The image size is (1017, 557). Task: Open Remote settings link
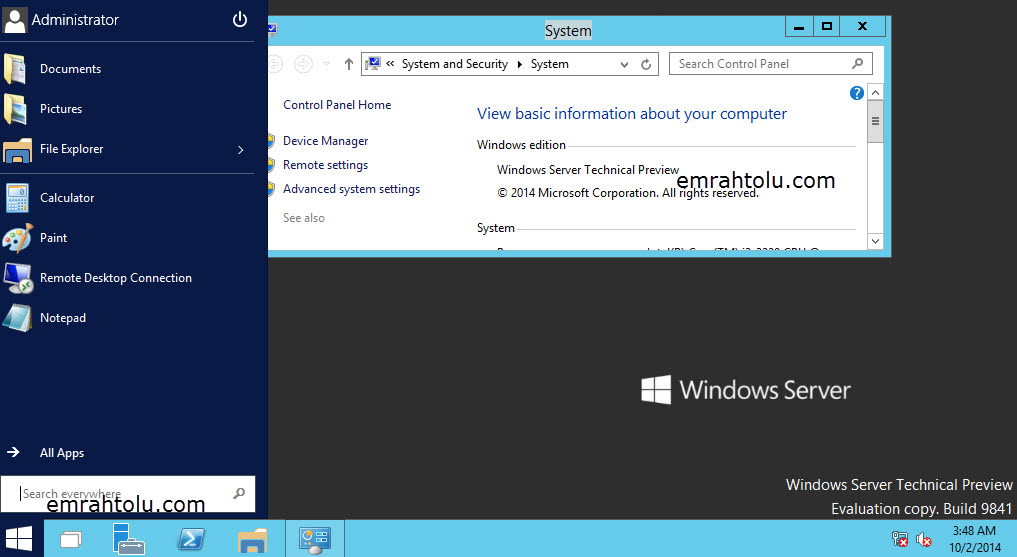point(326,165)
